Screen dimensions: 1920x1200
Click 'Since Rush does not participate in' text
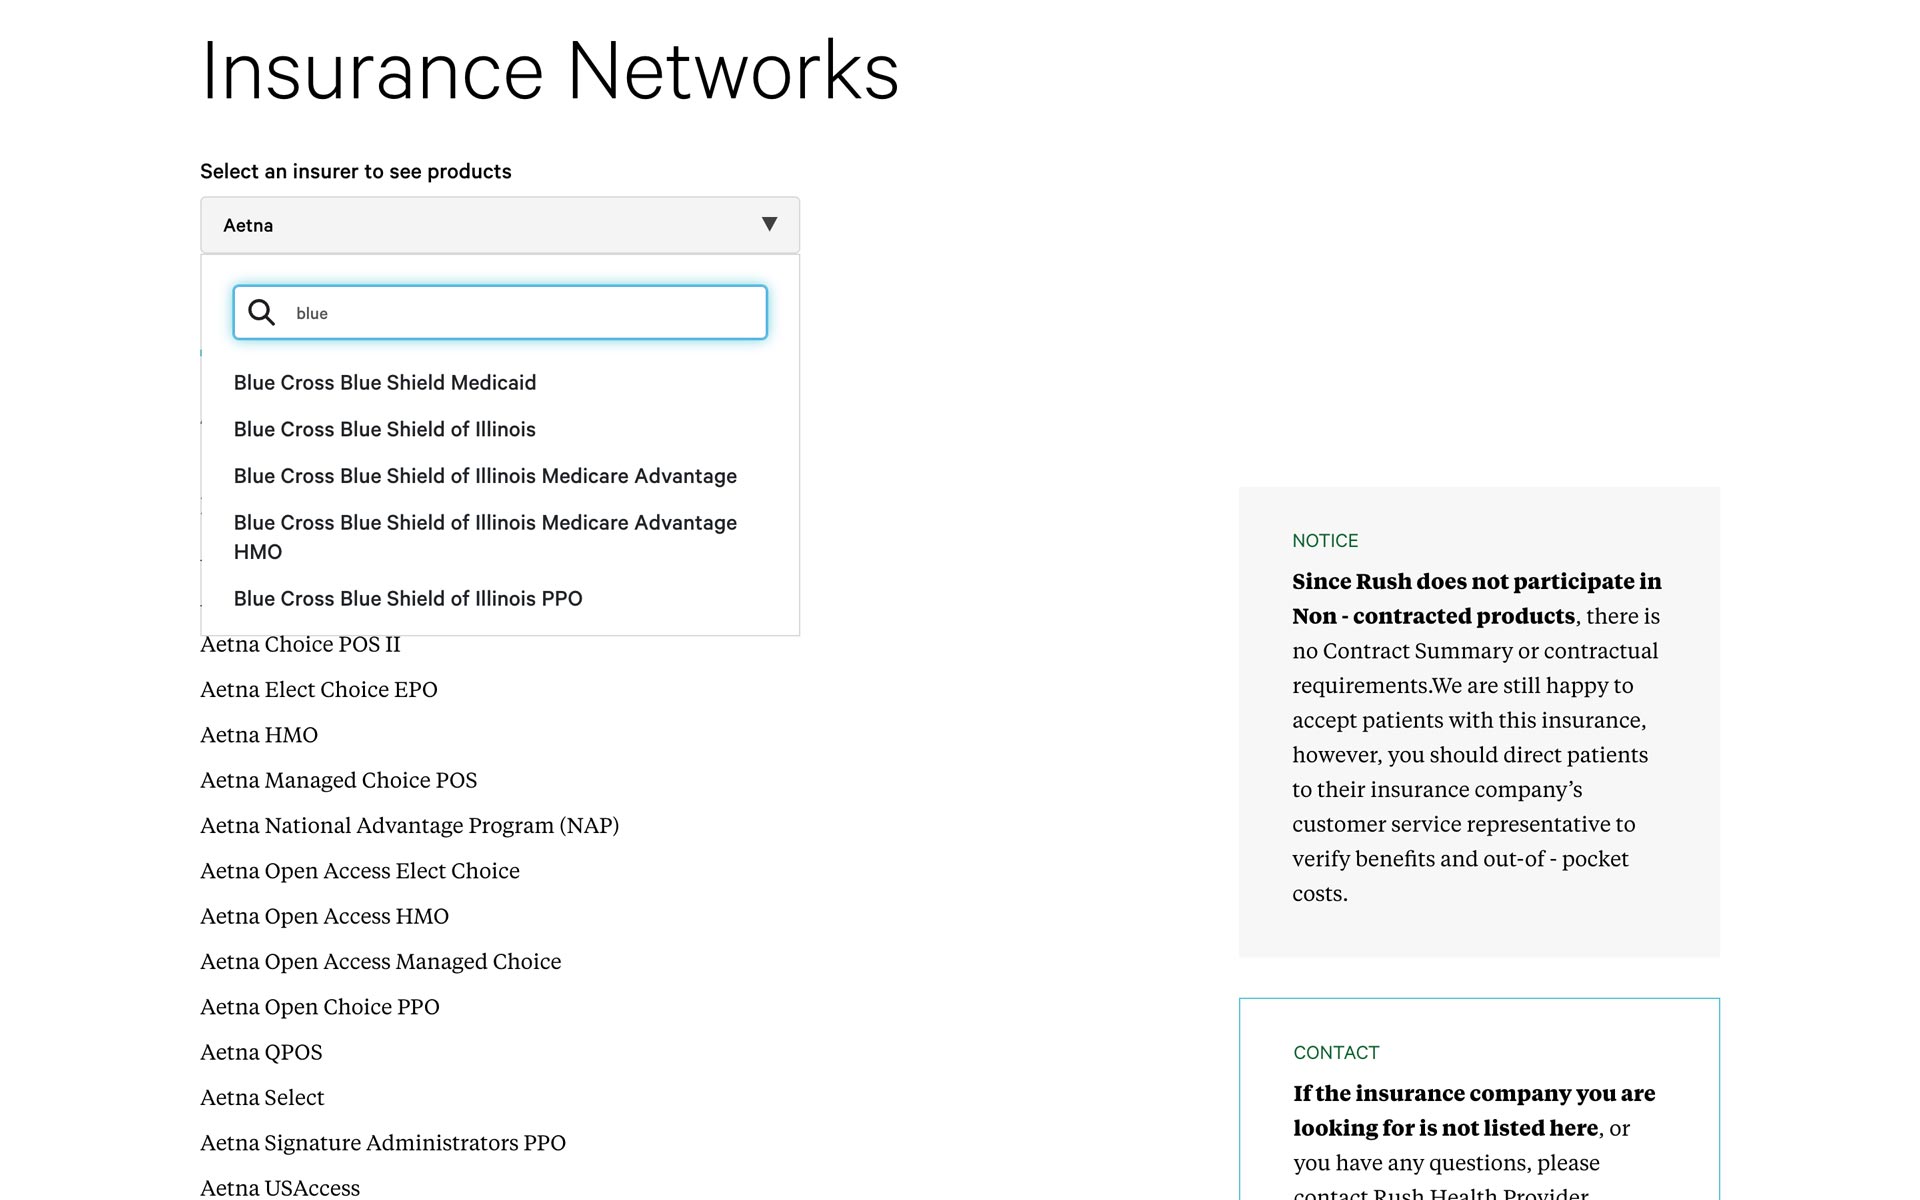pos(1477,582)
